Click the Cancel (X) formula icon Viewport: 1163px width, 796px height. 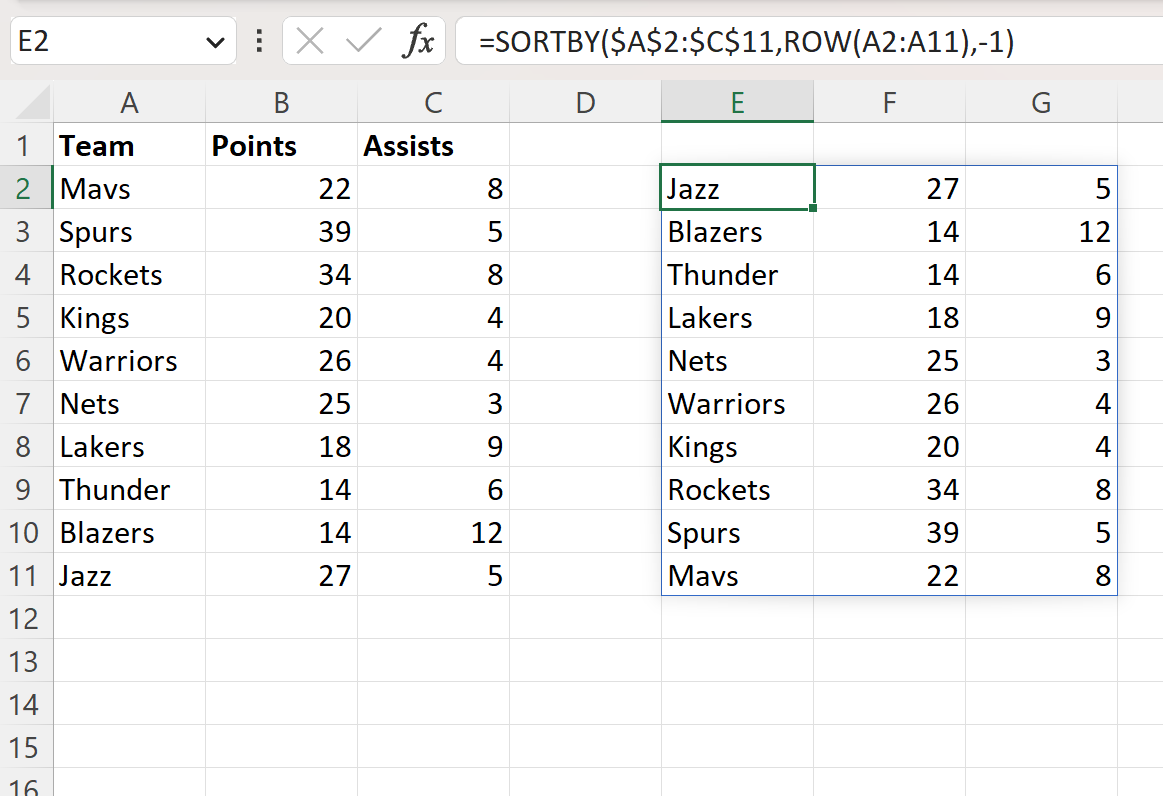(310, 41)
